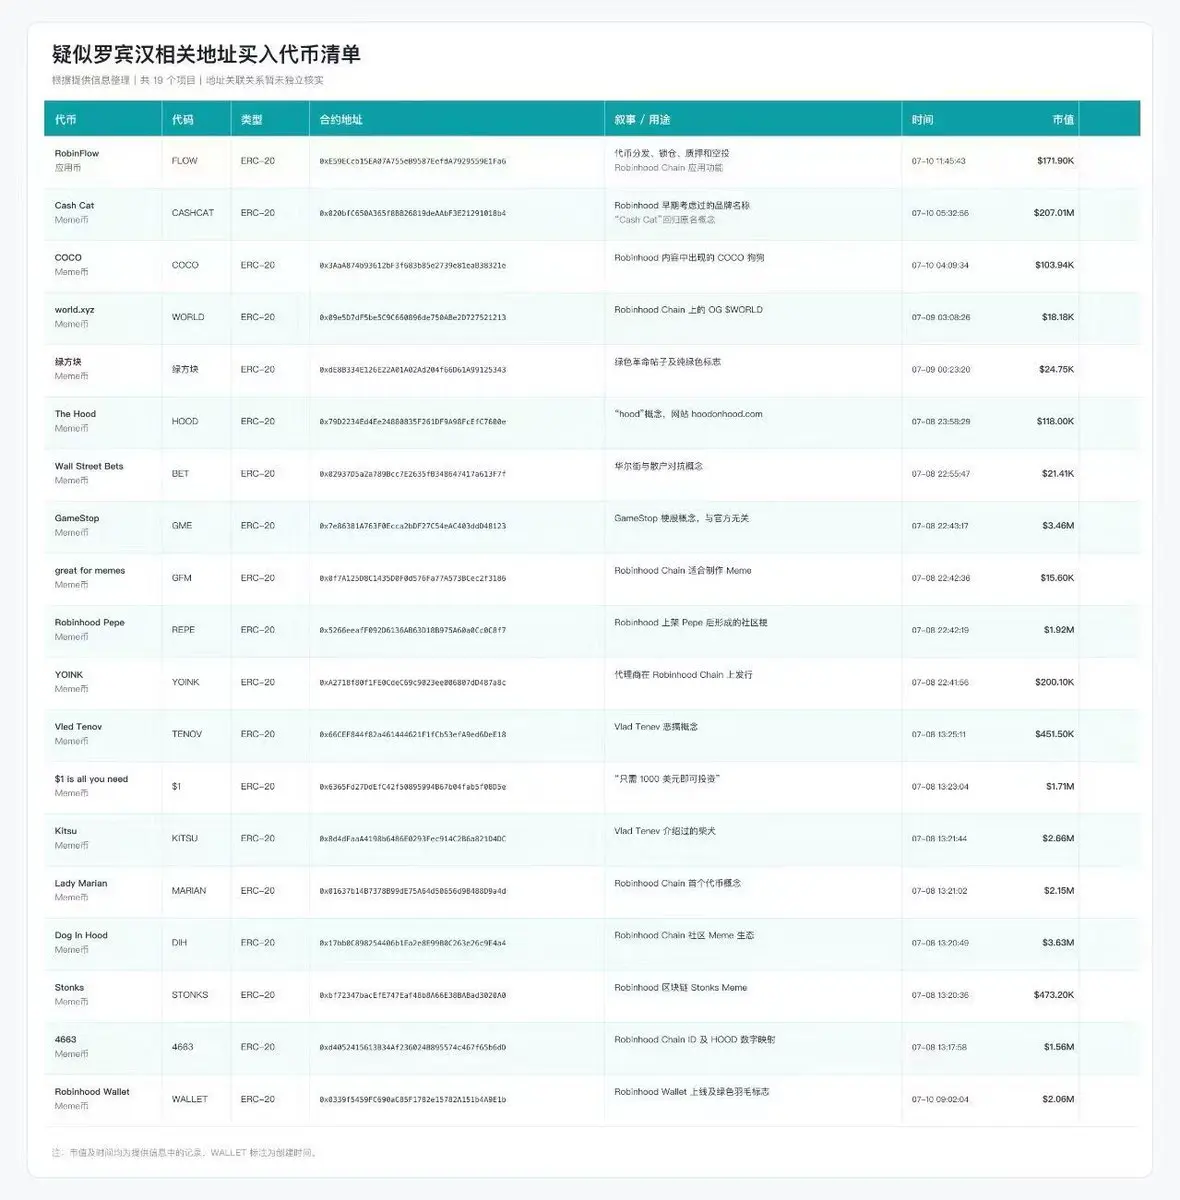Click the 代币 column header
This screenshot has width=1180, height=1200.
point(65,119)
